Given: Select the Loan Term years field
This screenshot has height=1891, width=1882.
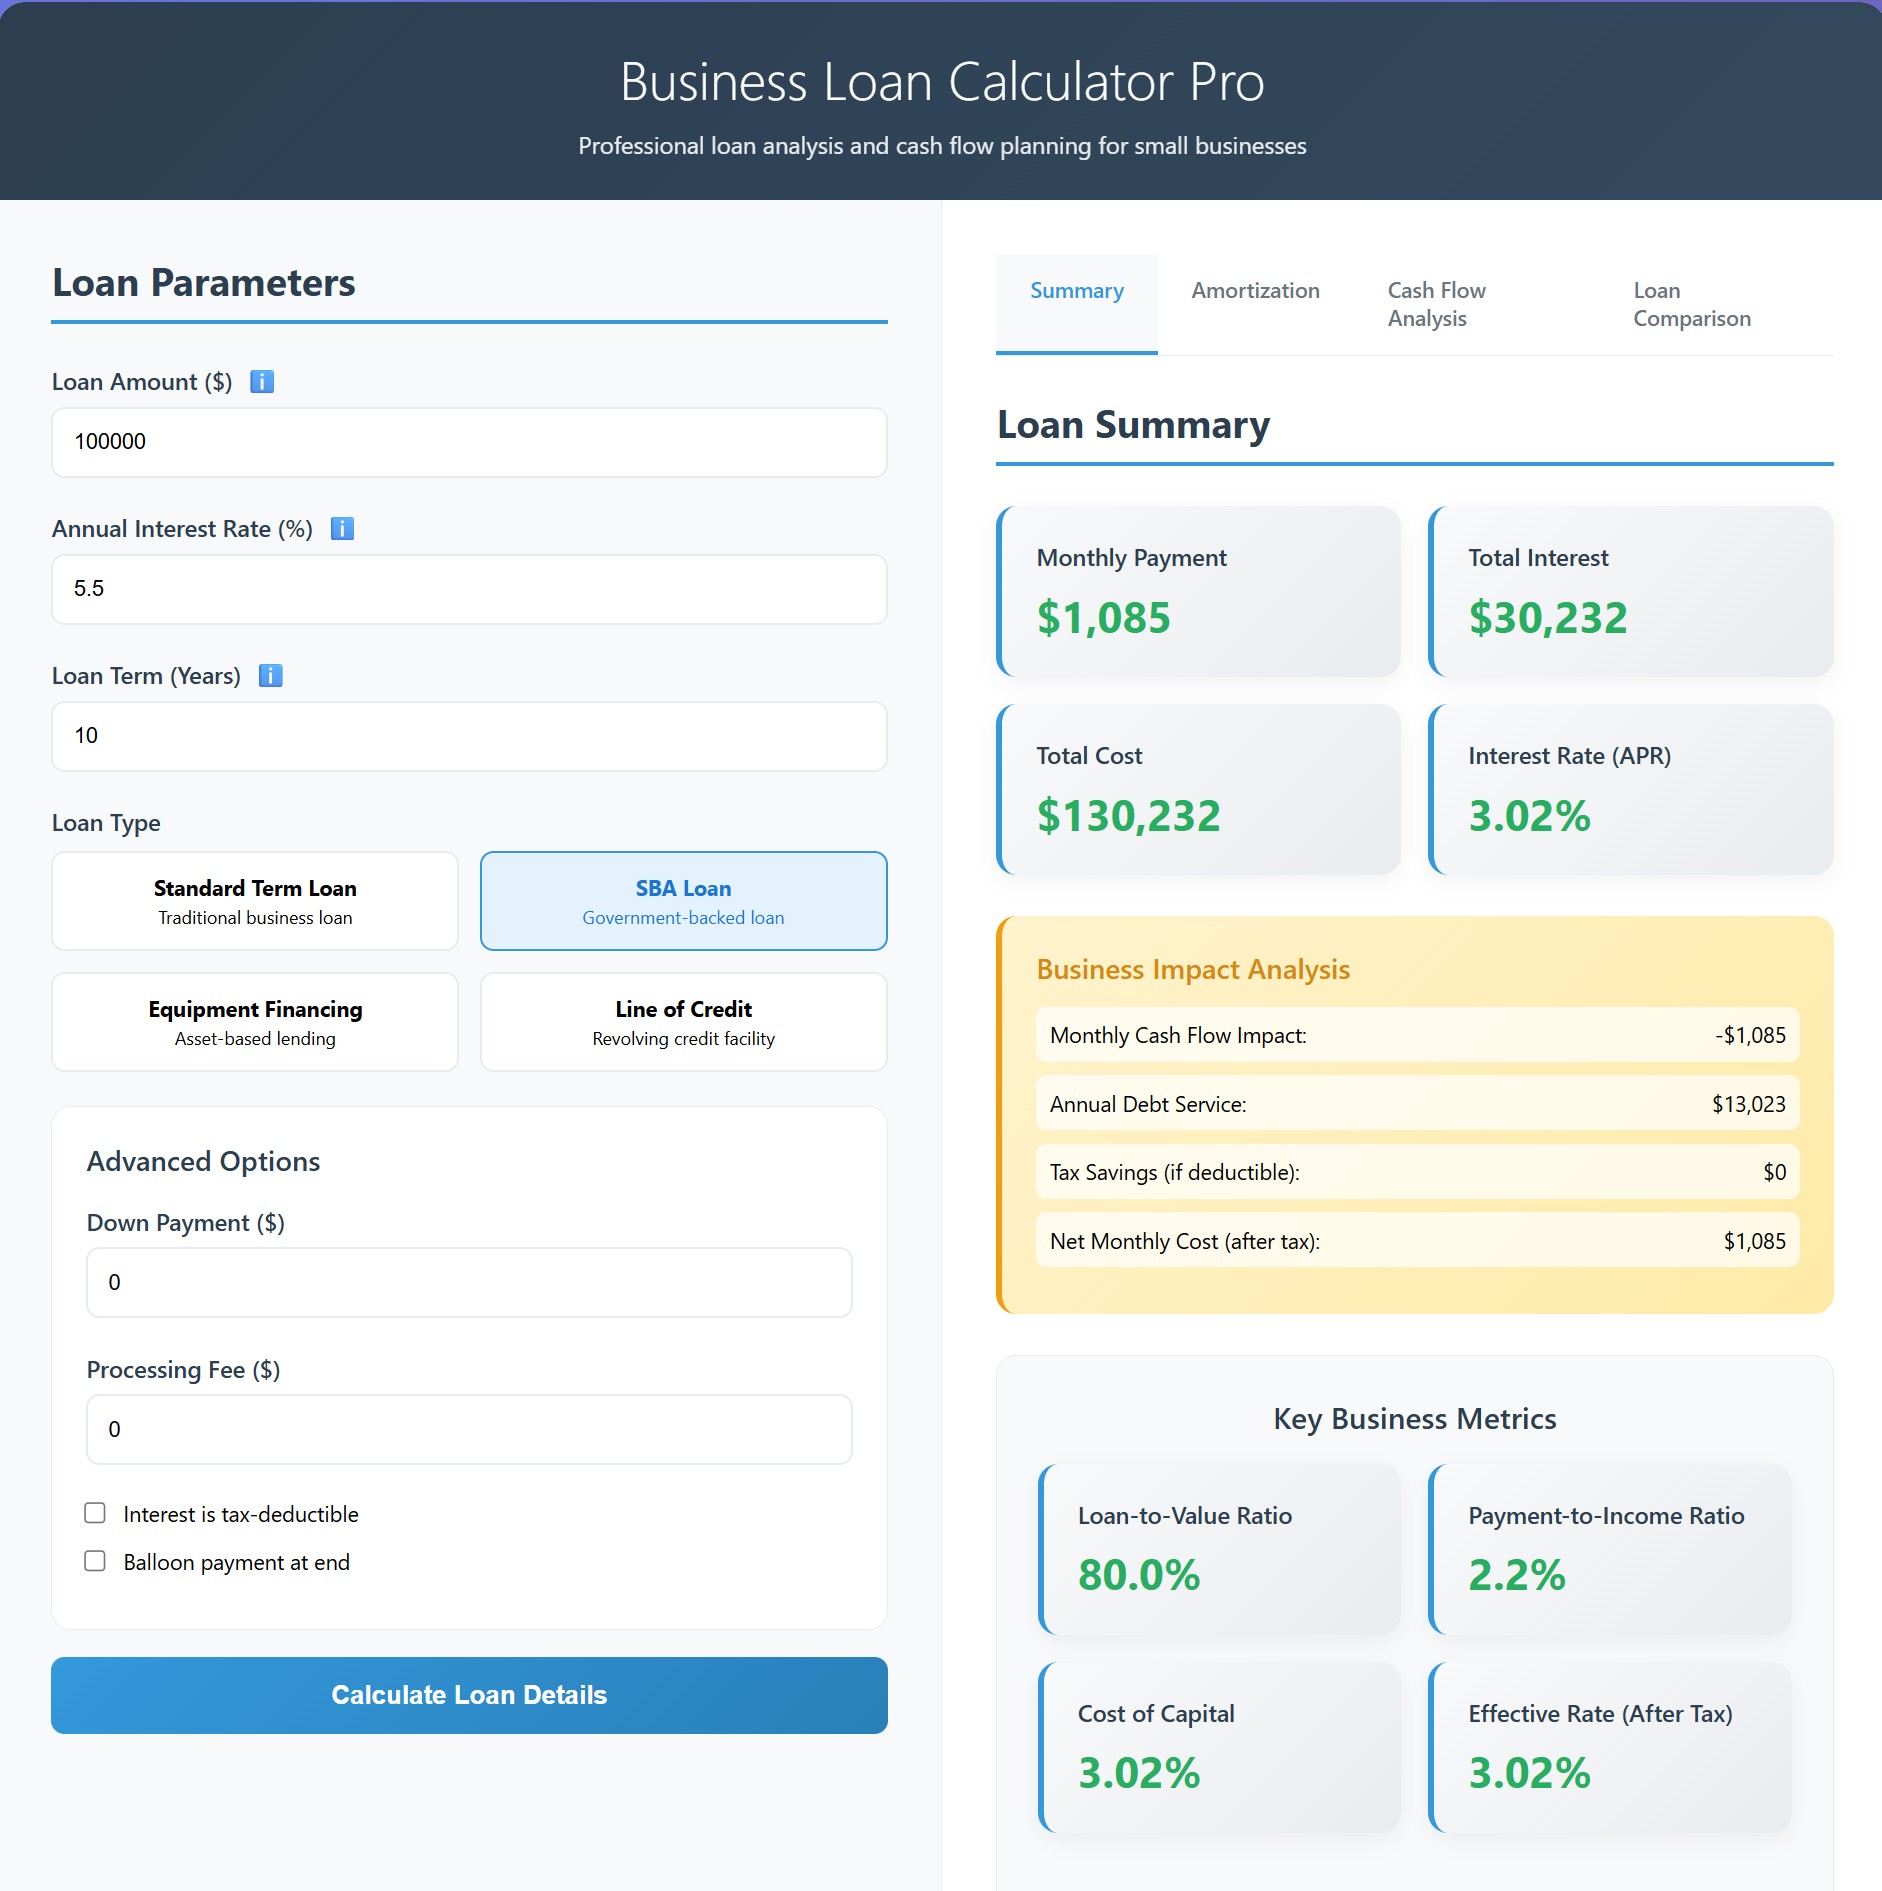Looking at the screenshot, I should [x=469, y=736].
